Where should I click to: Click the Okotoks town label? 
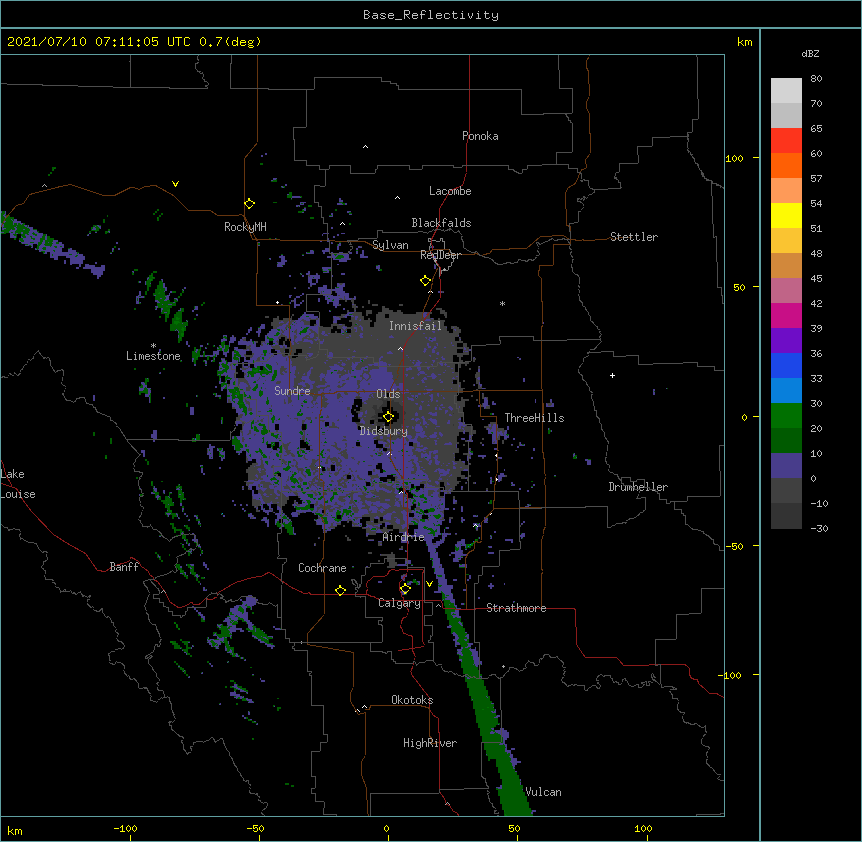[412, 700]
